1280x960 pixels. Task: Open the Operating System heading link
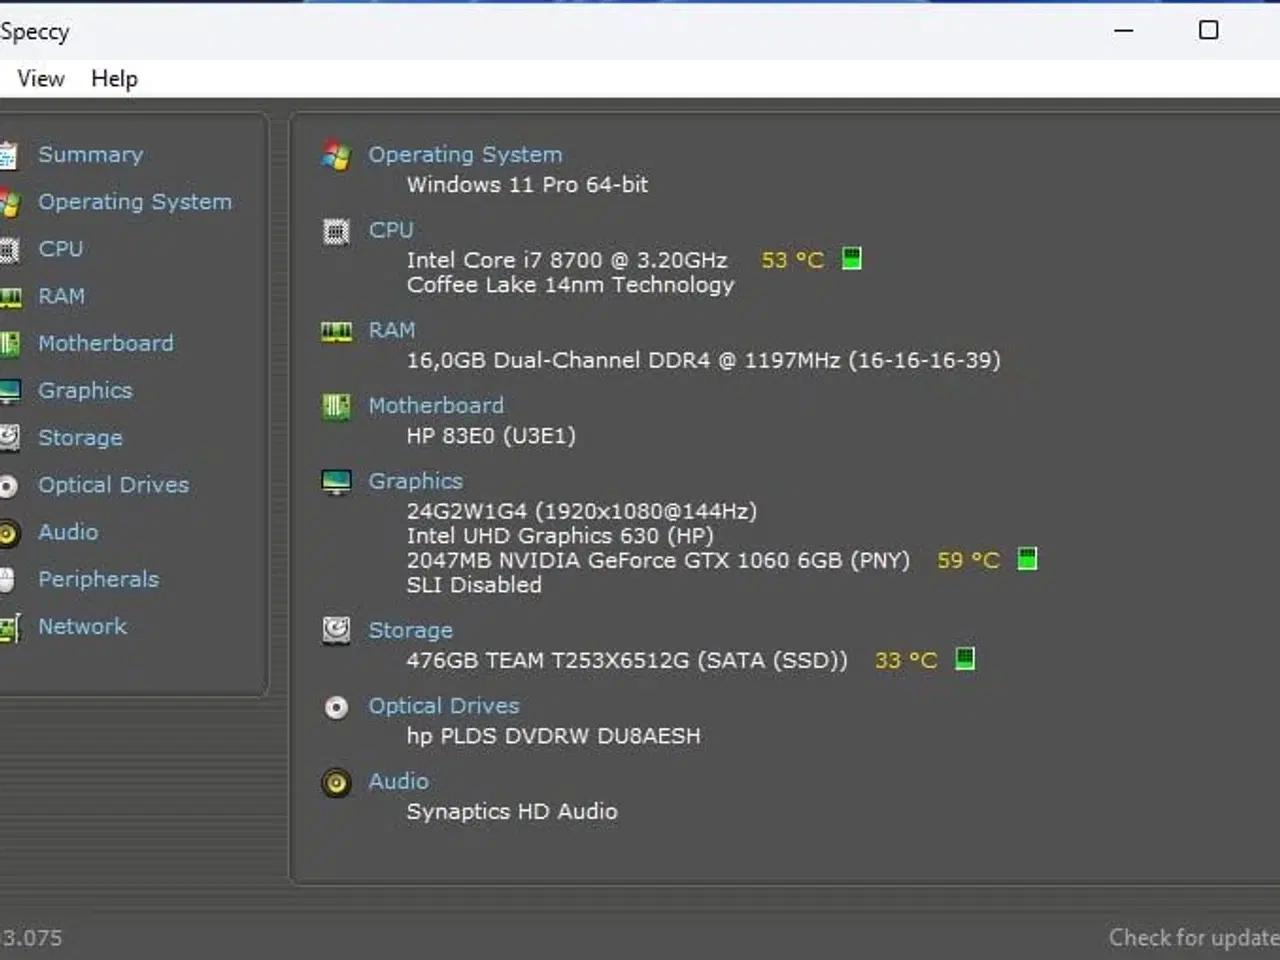tap(465, 154)
